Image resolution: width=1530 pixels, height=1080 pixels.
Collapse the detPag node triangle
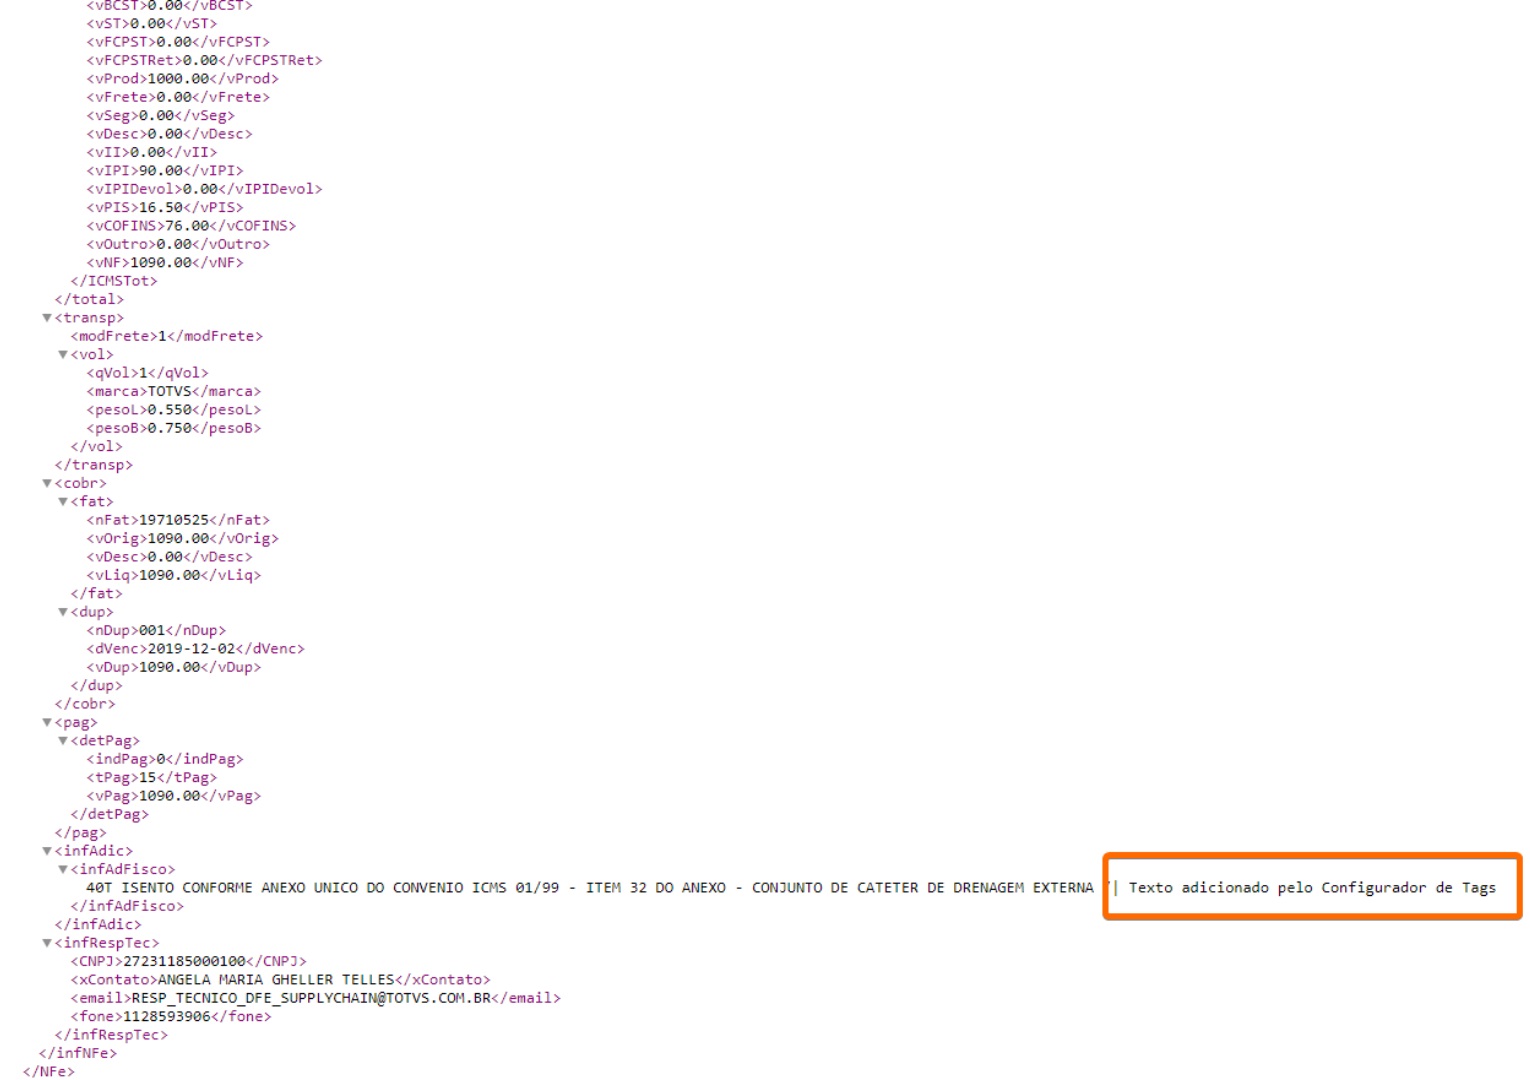63,741
